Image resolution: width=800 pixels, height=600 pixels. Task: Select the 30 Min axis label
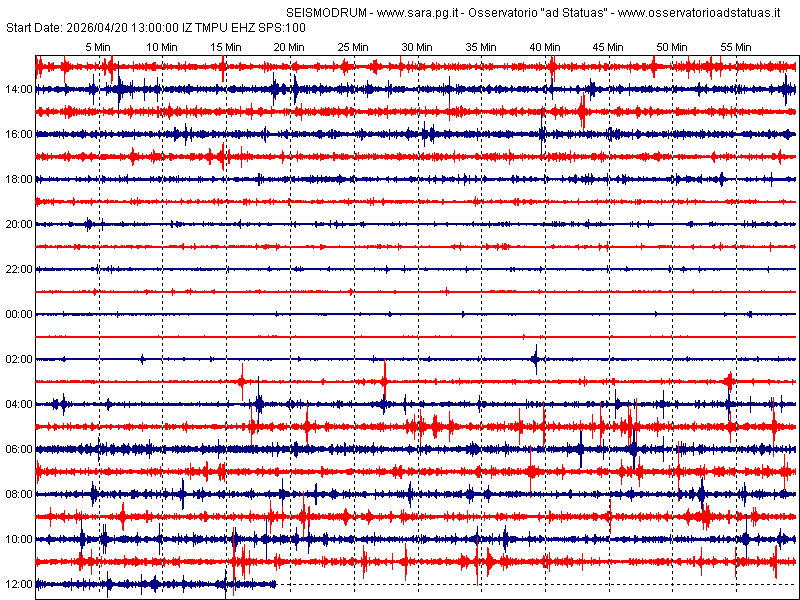coord(417,47)
